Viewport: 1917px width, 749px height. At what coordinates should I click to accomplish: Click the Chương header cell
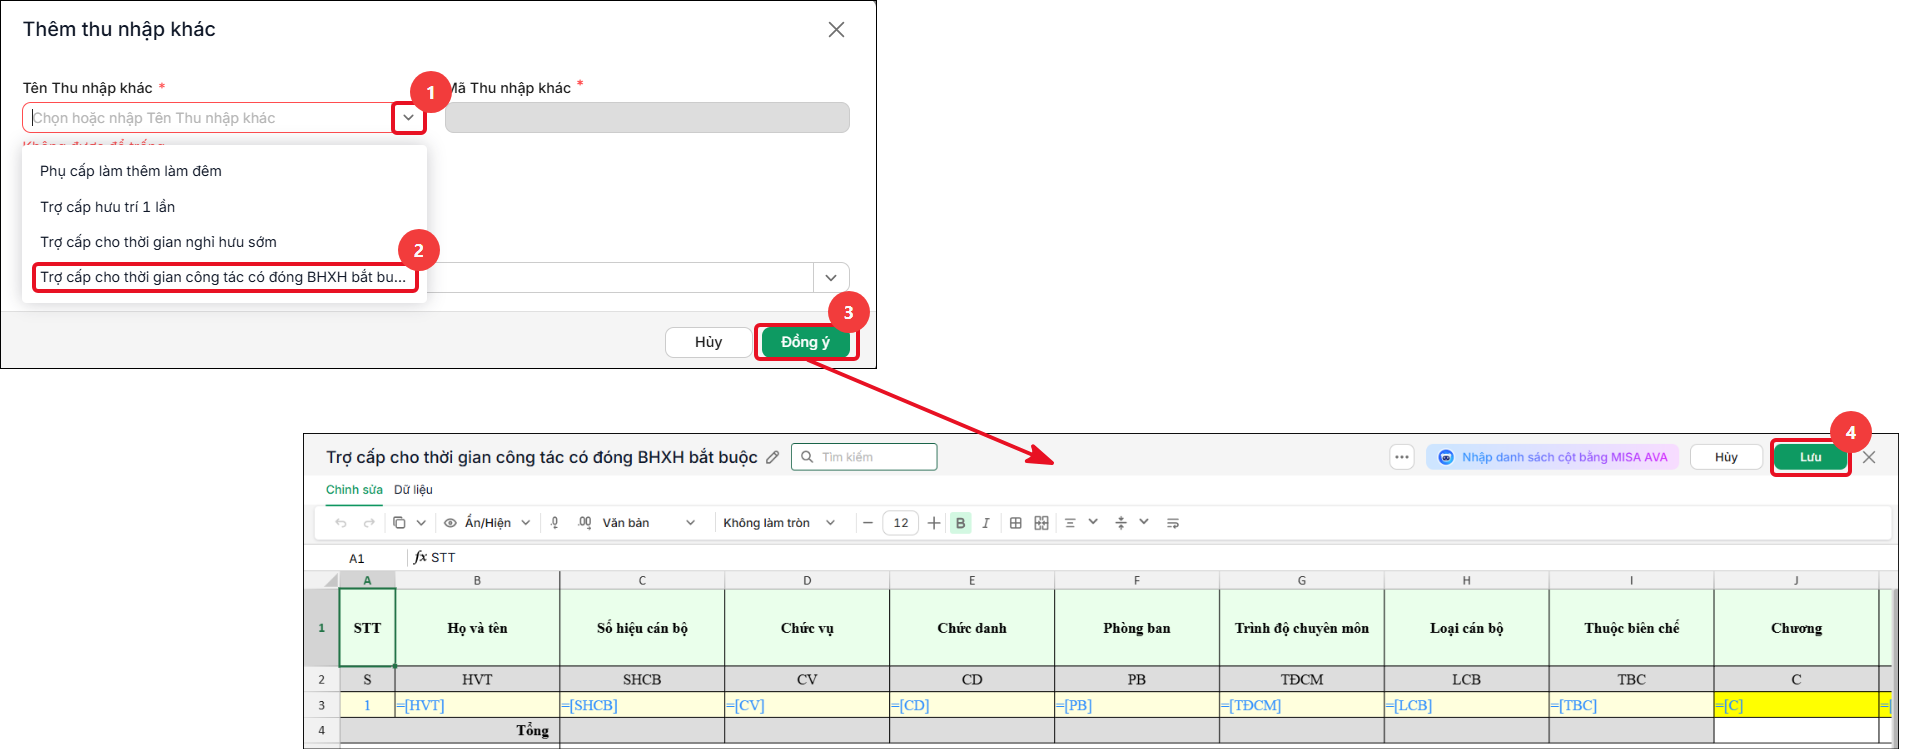(x=1796, y=628)
